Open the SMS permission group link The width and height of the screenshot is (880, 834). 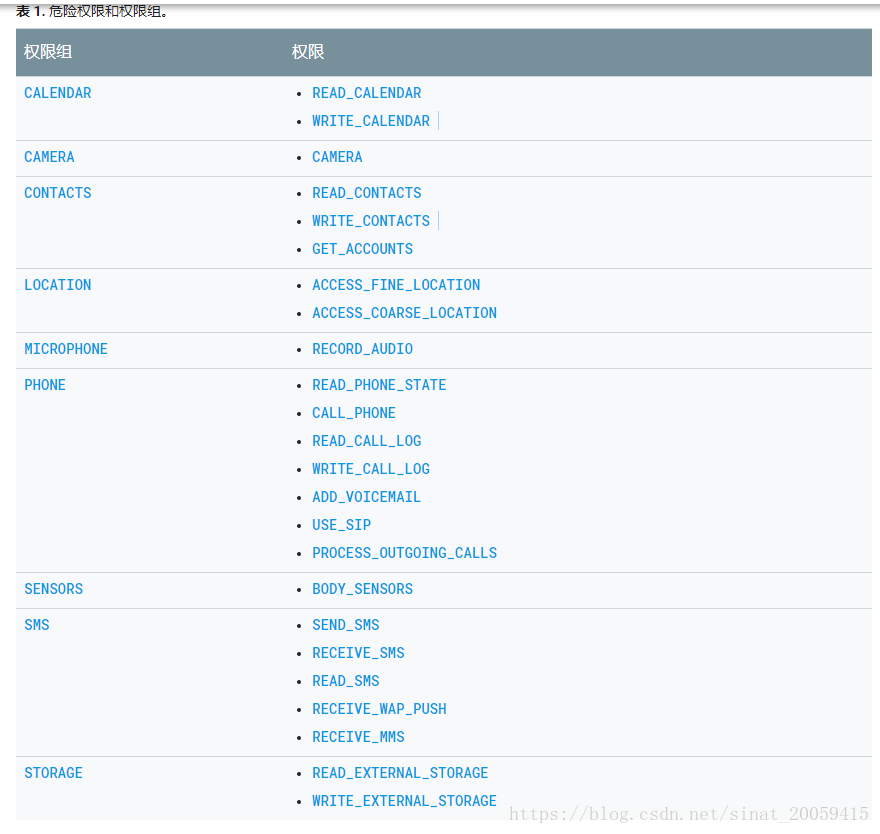pos(36,625)
